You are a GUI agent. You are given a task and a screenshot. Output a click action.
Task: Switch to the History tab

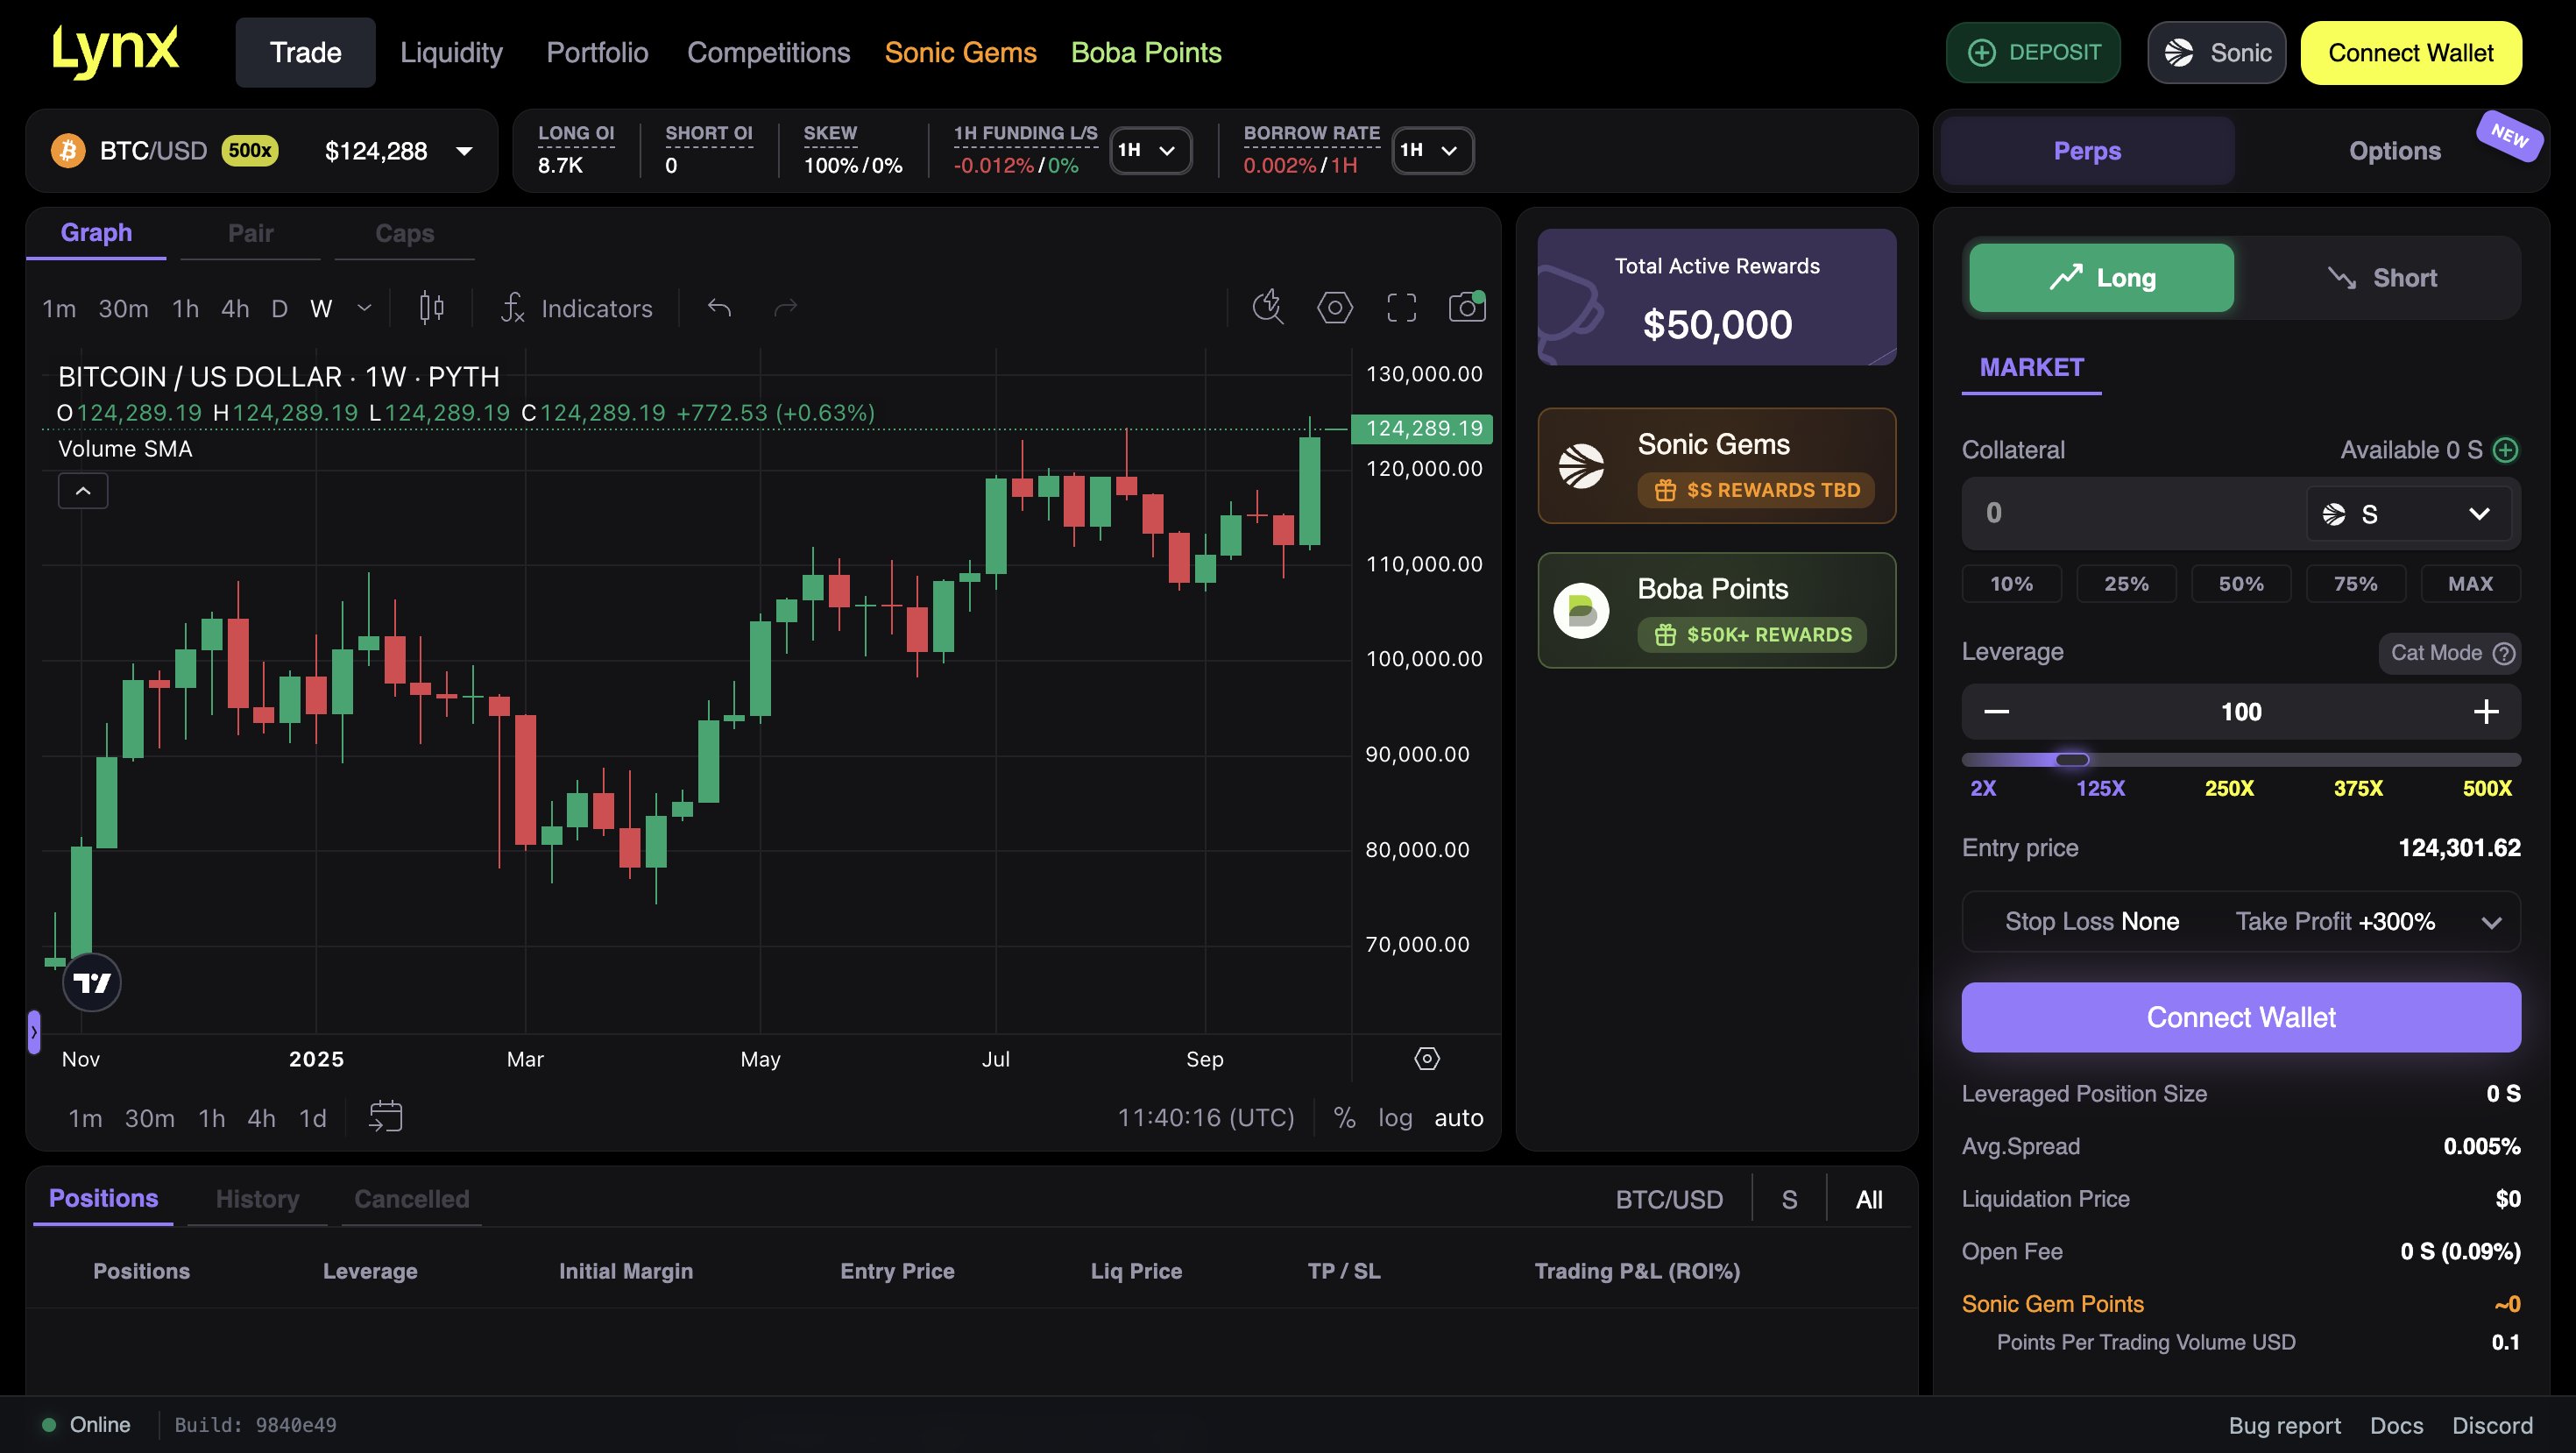(256, 1198)
